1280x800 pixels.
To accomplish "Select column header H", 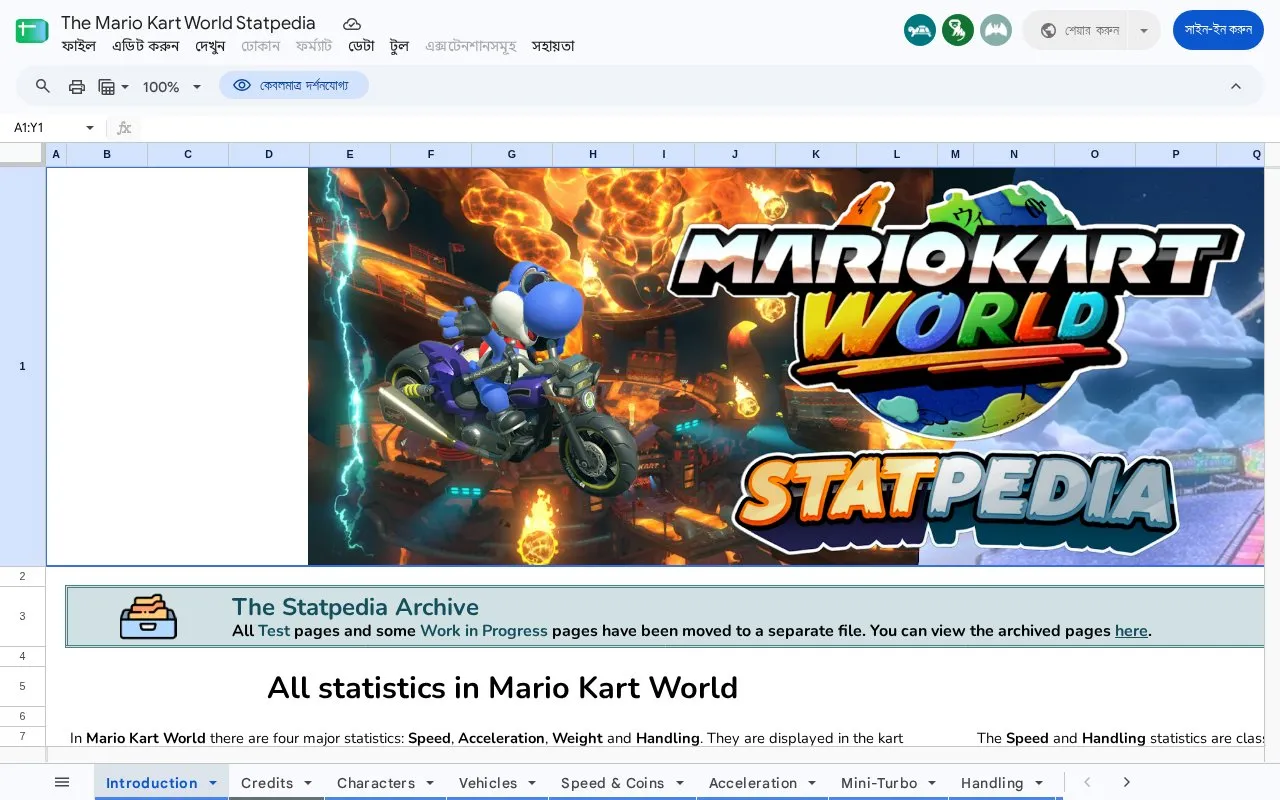I will point(593,154).
